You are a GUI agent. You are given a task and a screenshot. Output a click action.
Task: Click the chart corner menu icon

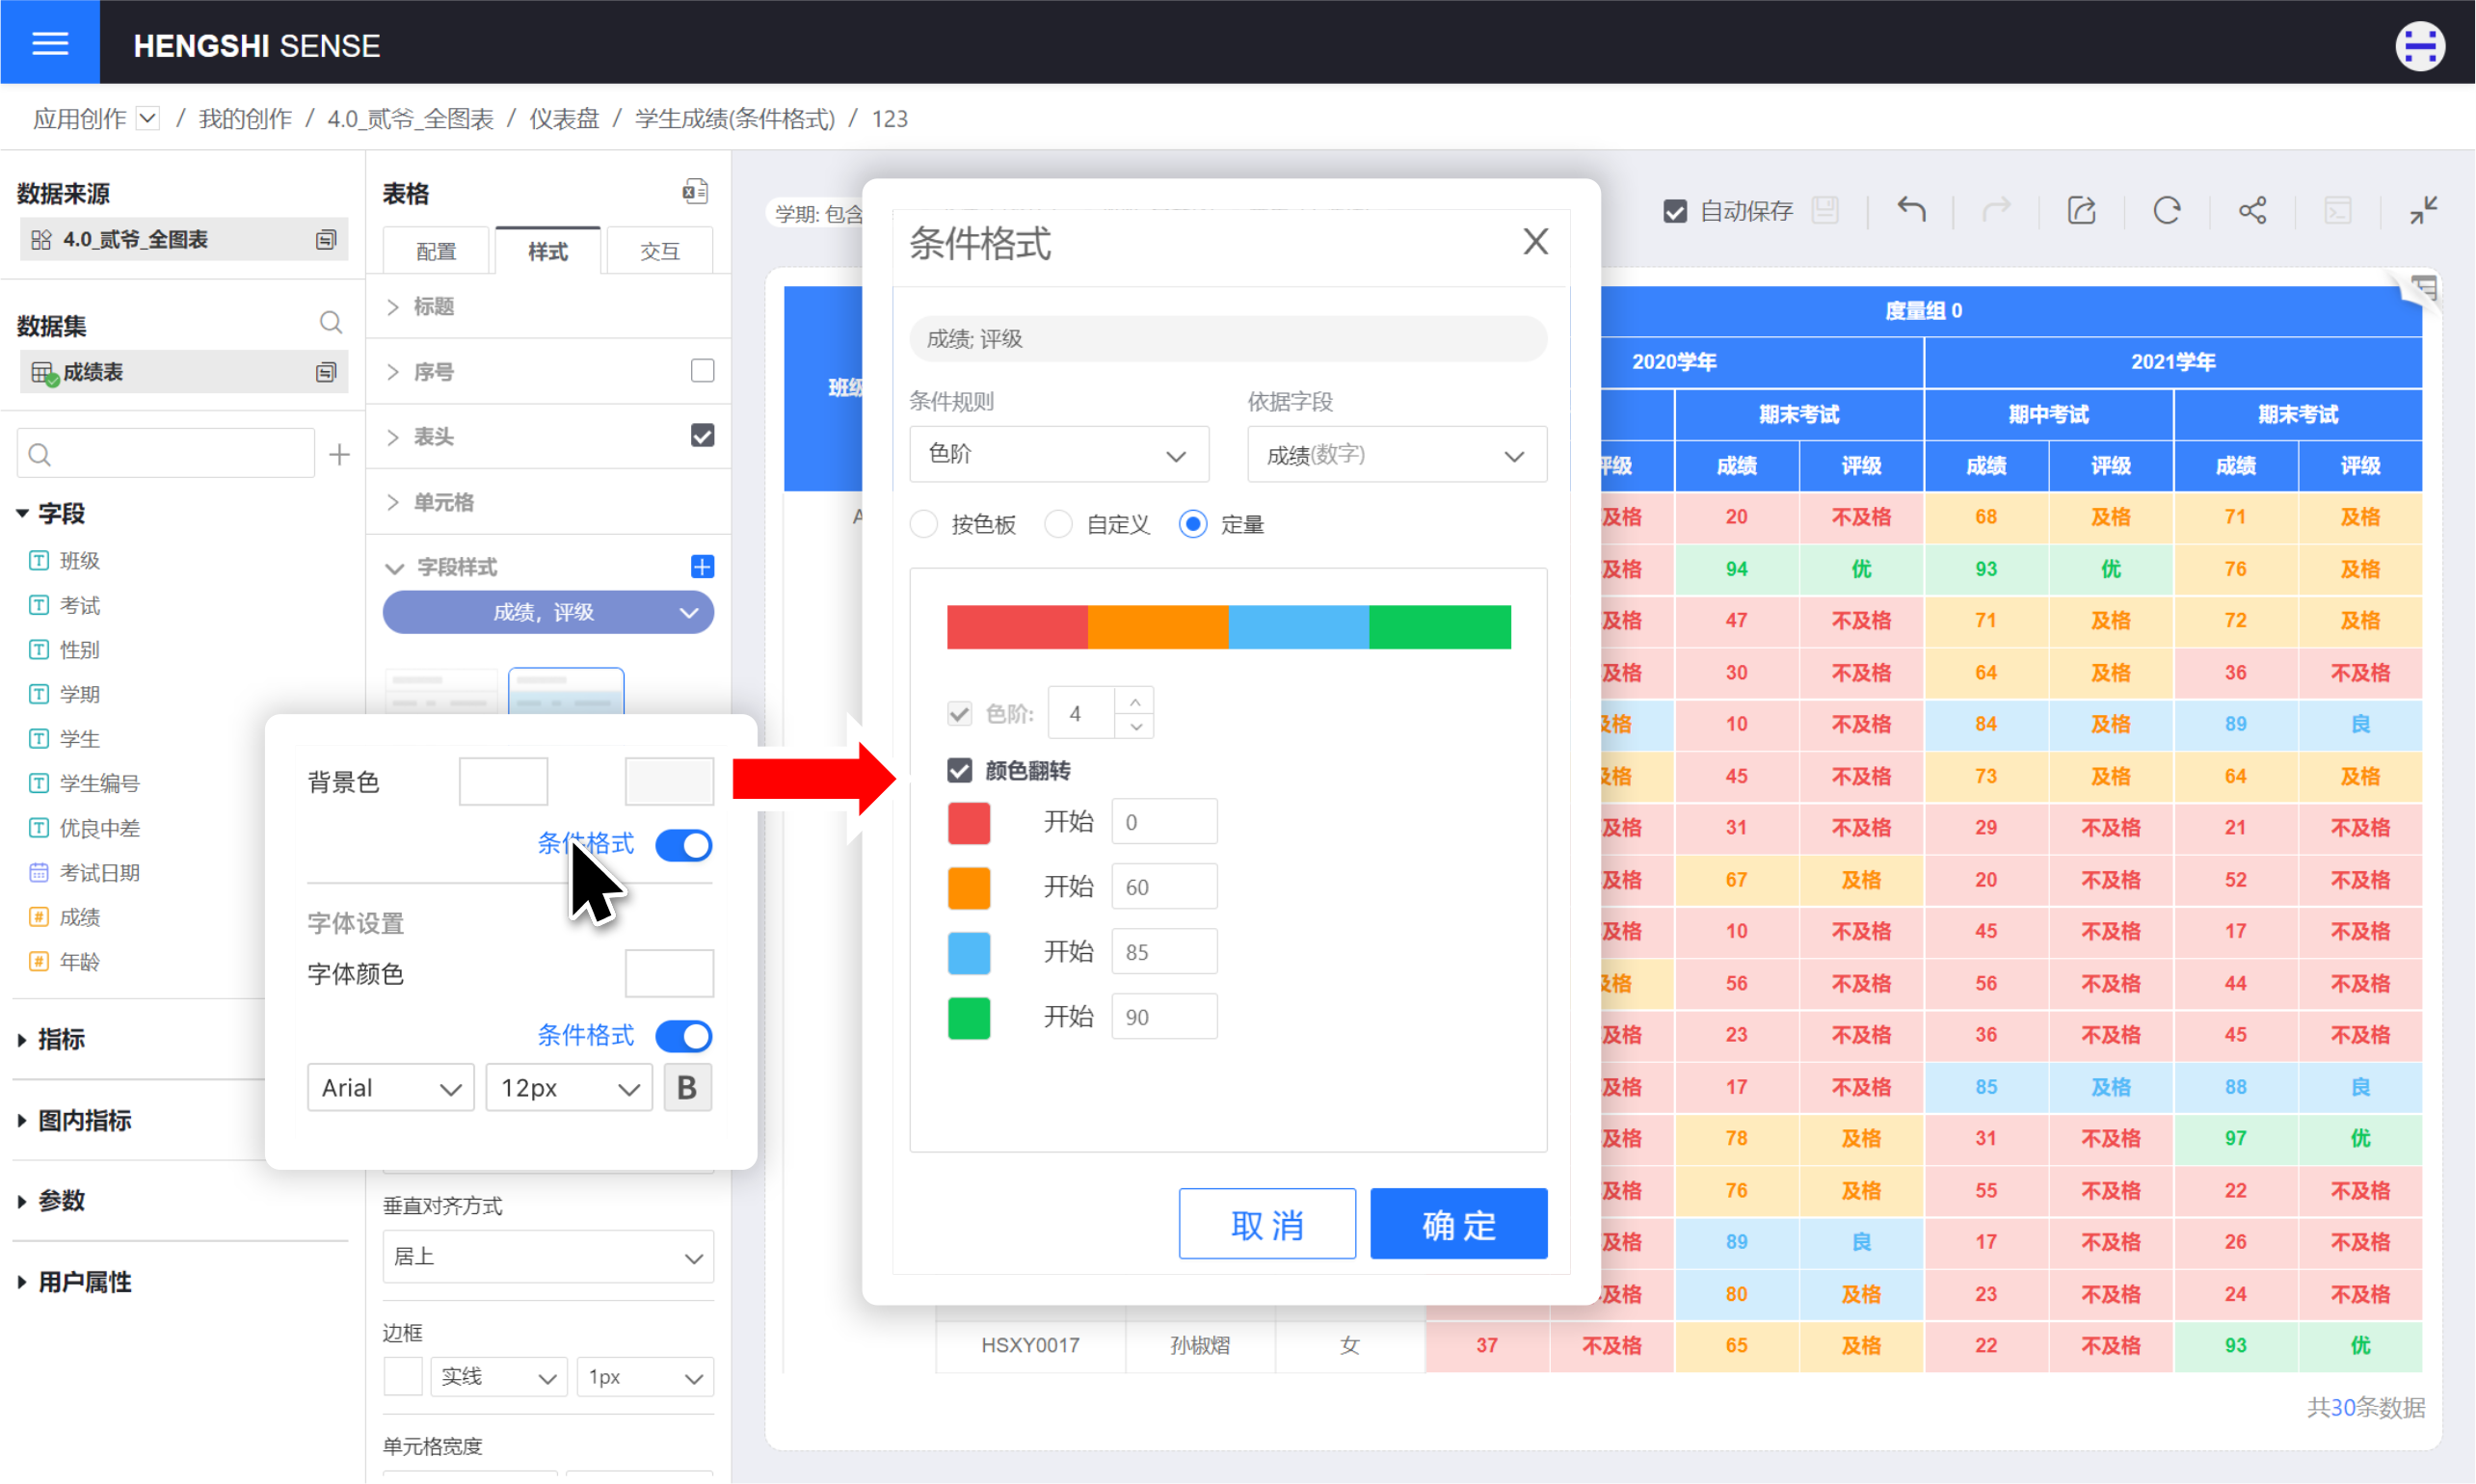pyautogui.click(x=2423, y=290)
